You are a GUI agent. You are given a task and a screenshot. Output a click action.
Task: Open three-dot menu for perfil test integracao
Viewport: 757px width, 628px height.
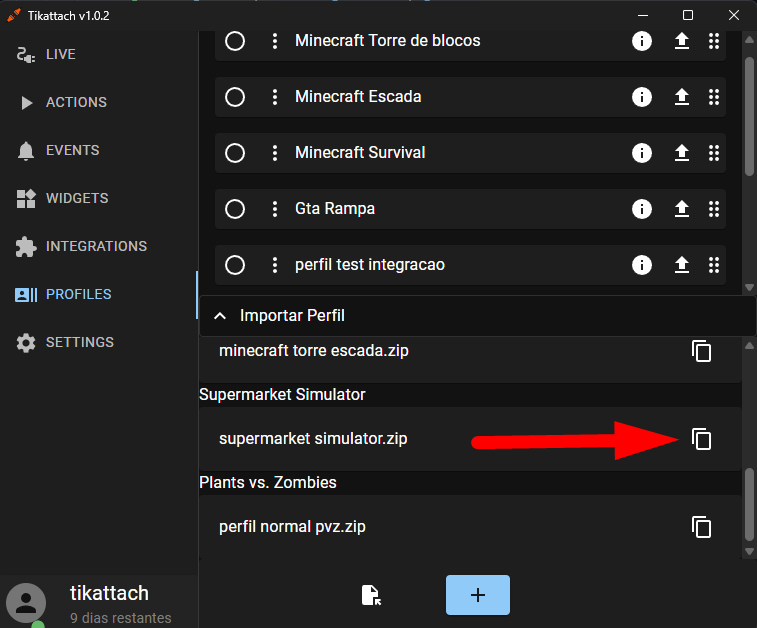tap(275, 265)
